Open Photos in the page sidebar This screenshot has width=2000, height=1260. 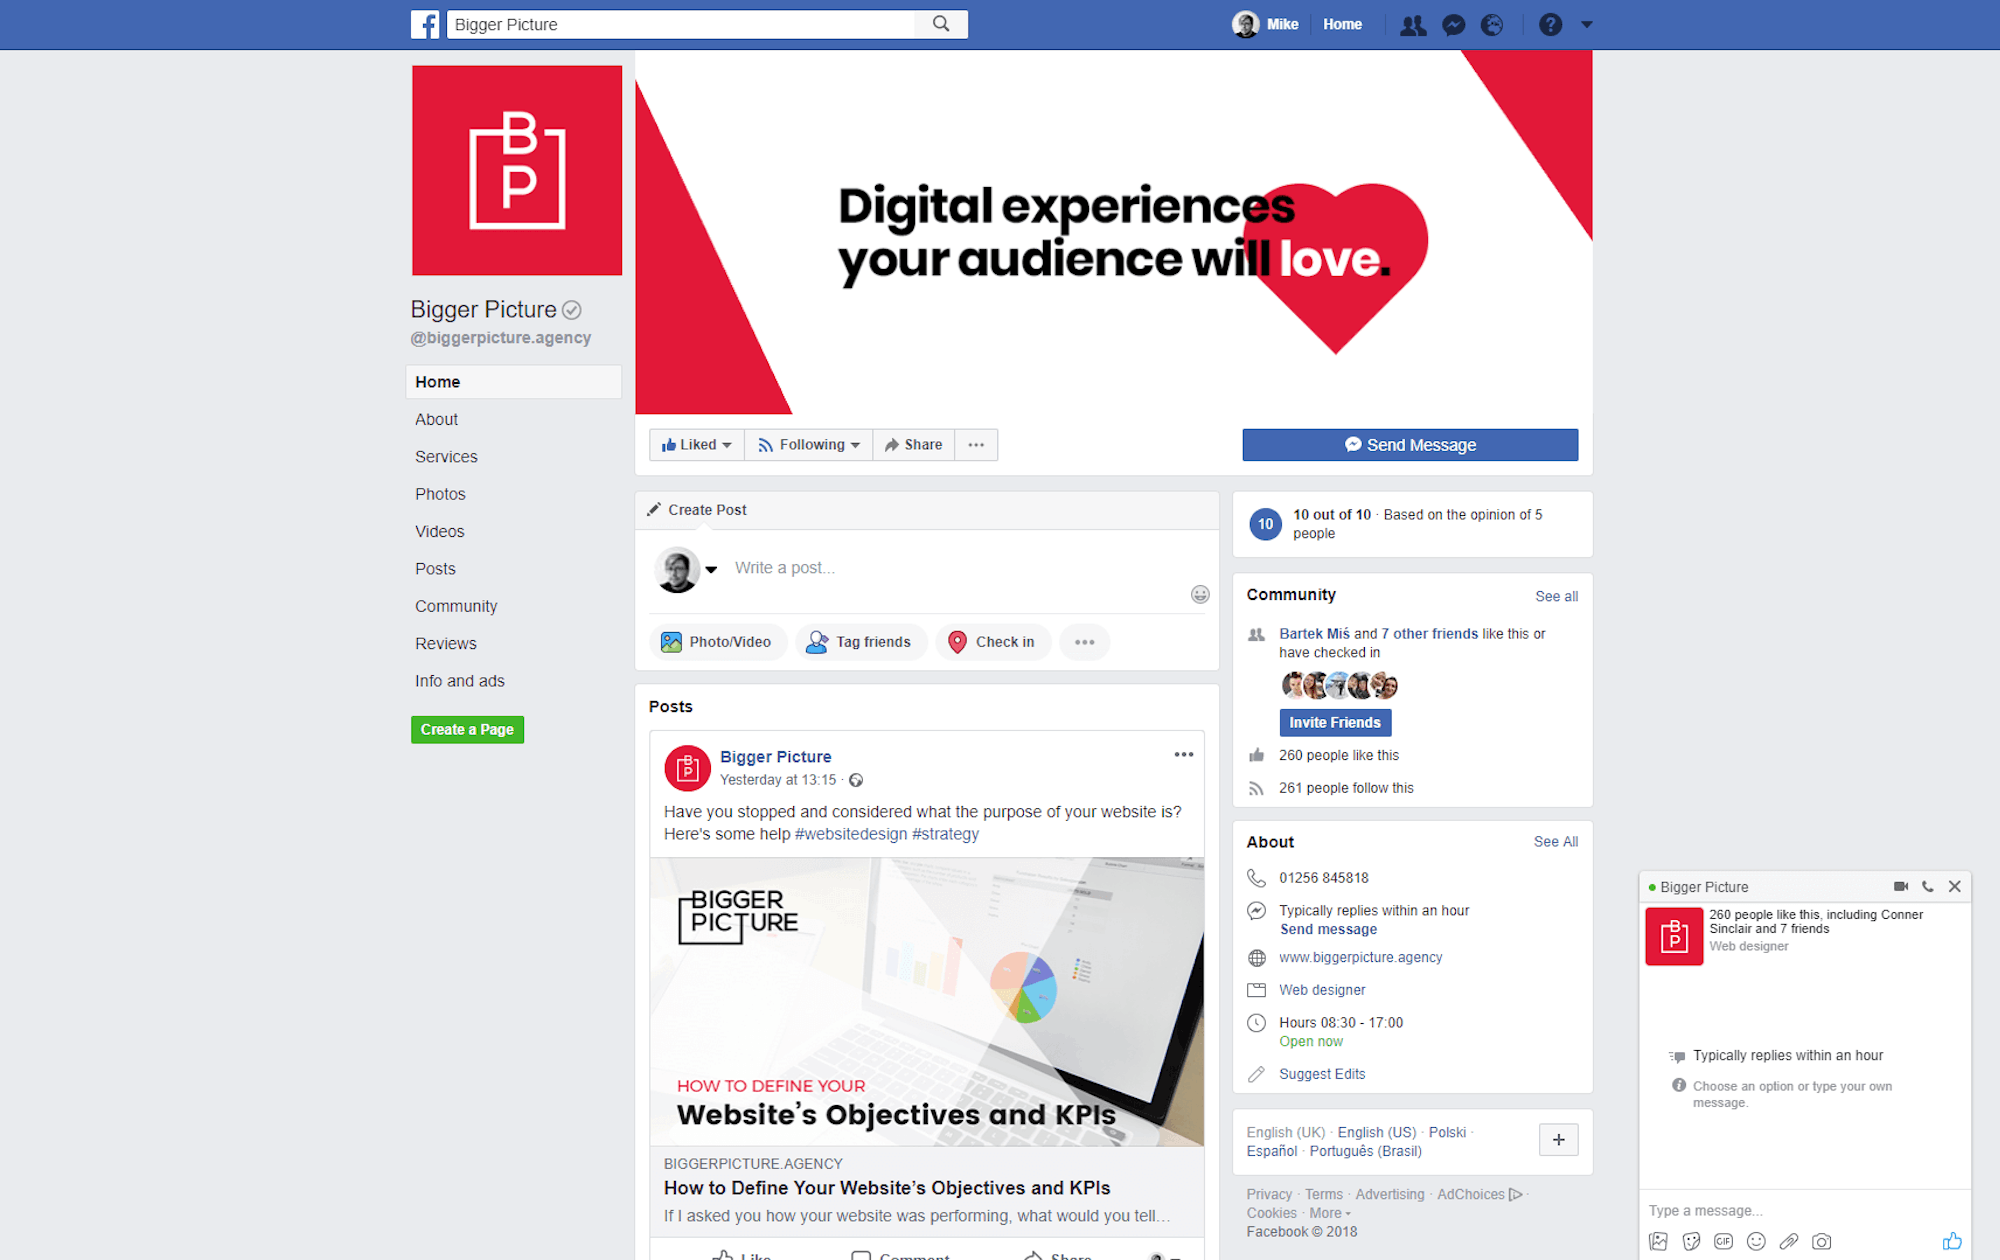click(x=440, y=494)
